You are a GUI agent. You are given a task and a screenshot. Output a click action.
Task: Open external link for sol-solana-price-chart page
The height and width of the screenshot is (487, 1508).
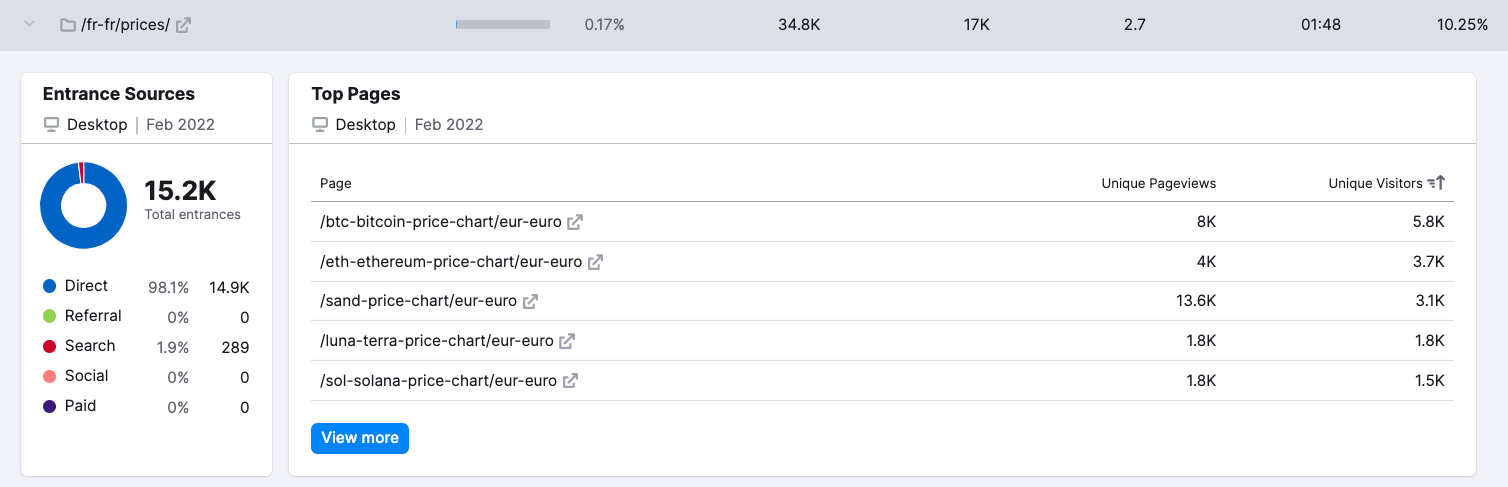(570, 381)
